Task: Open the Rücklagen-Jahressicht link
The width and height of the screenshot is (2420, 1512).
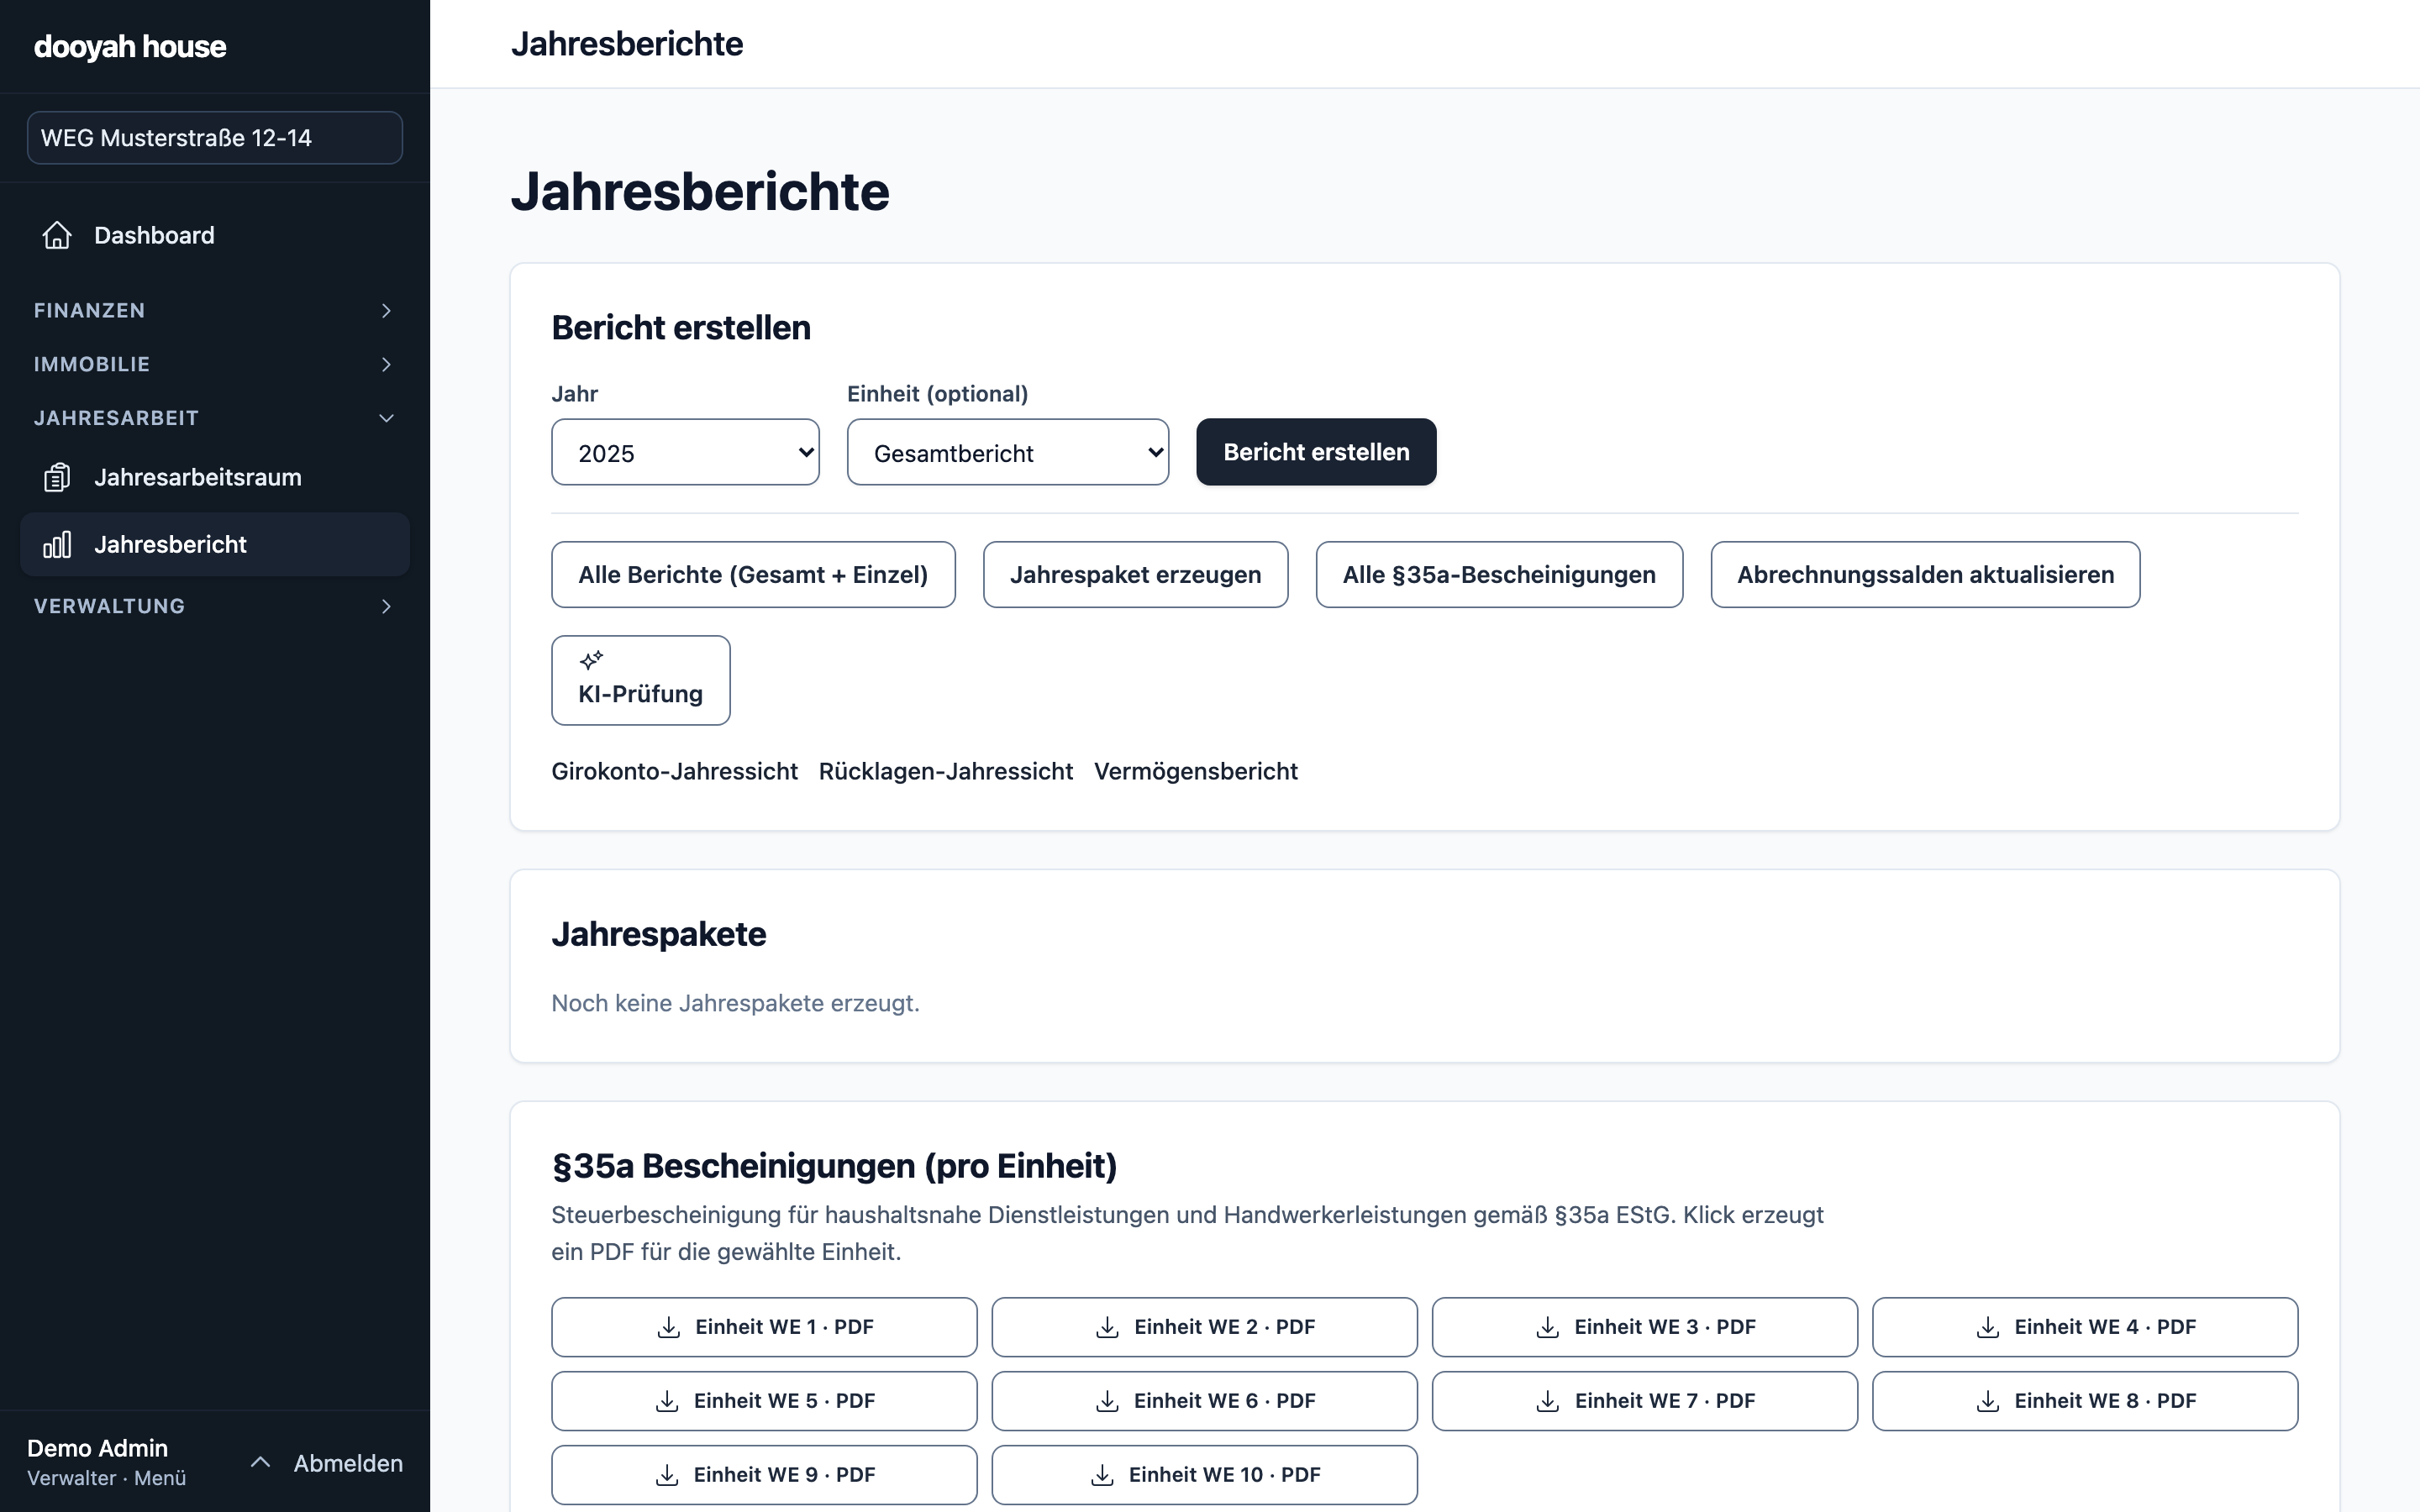Action: click(x=945, y=771)
